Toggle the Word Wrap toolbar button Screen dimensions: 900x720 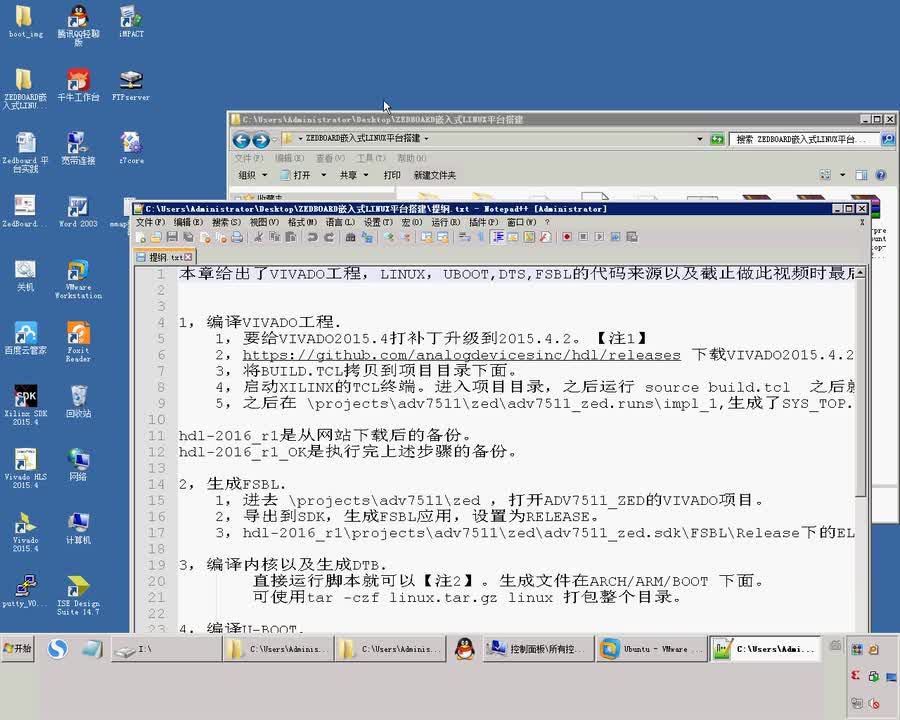coord(464,237)
